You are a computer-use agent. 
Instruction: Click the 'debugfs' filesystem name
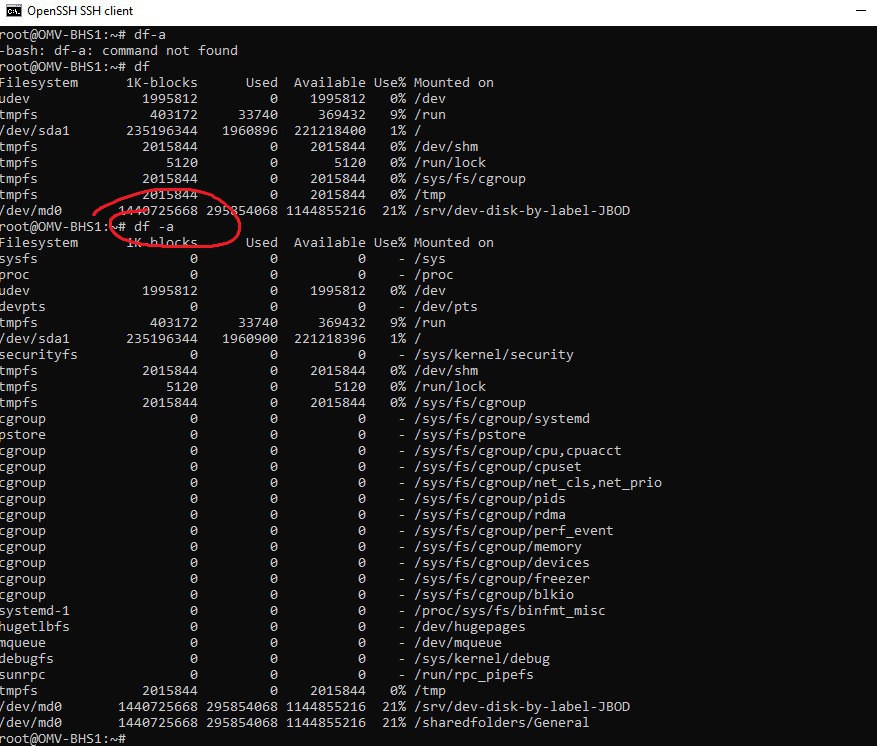pyautogui.click(x=27, y=659)
